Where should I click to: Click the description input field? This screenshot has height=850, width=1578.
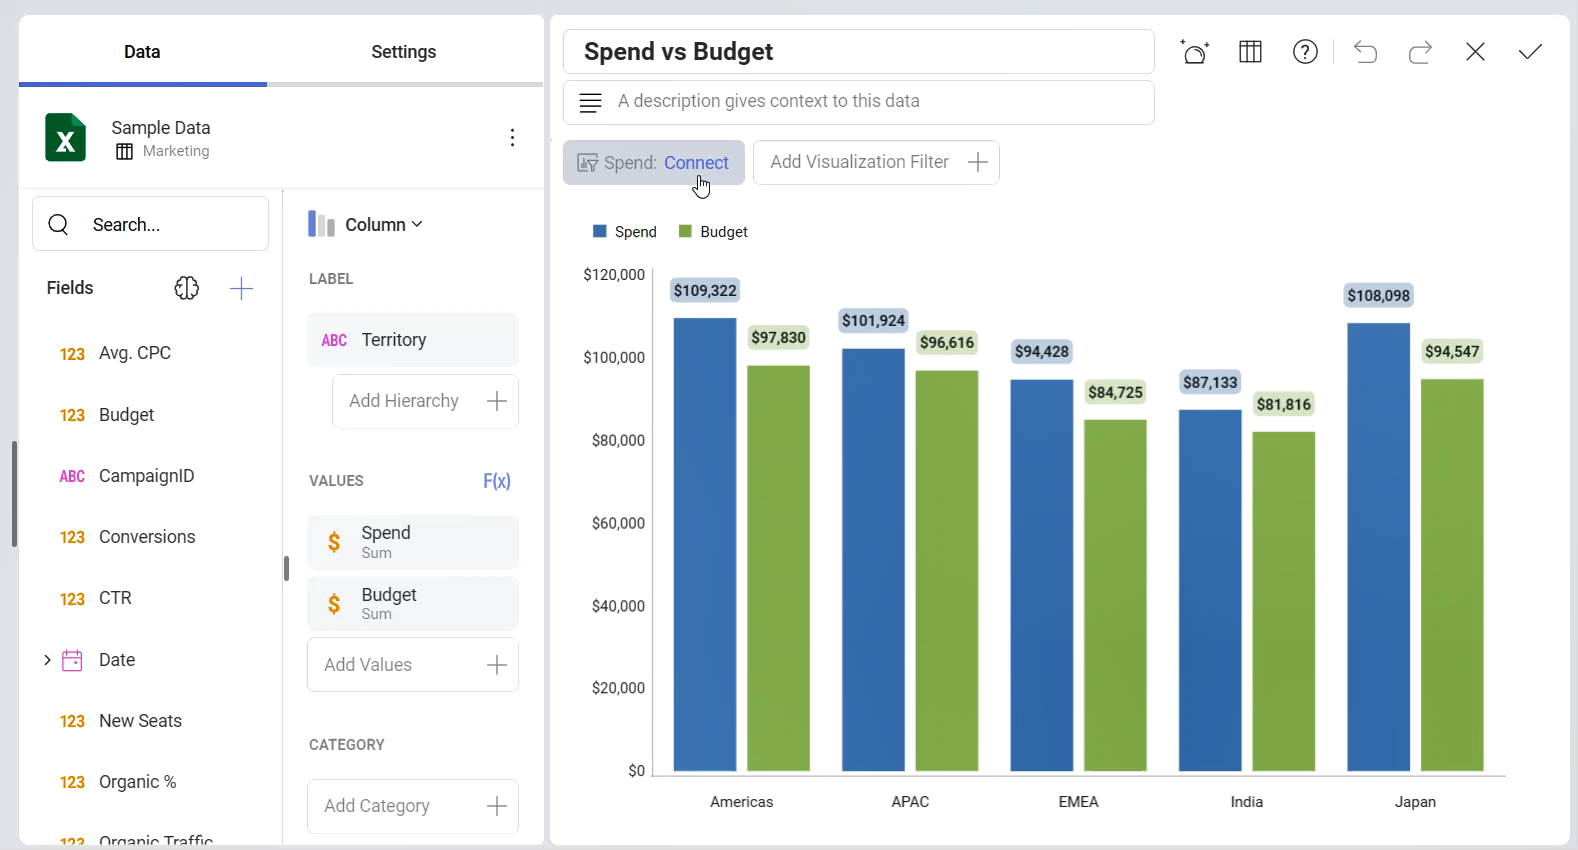[x=859, y=102]
